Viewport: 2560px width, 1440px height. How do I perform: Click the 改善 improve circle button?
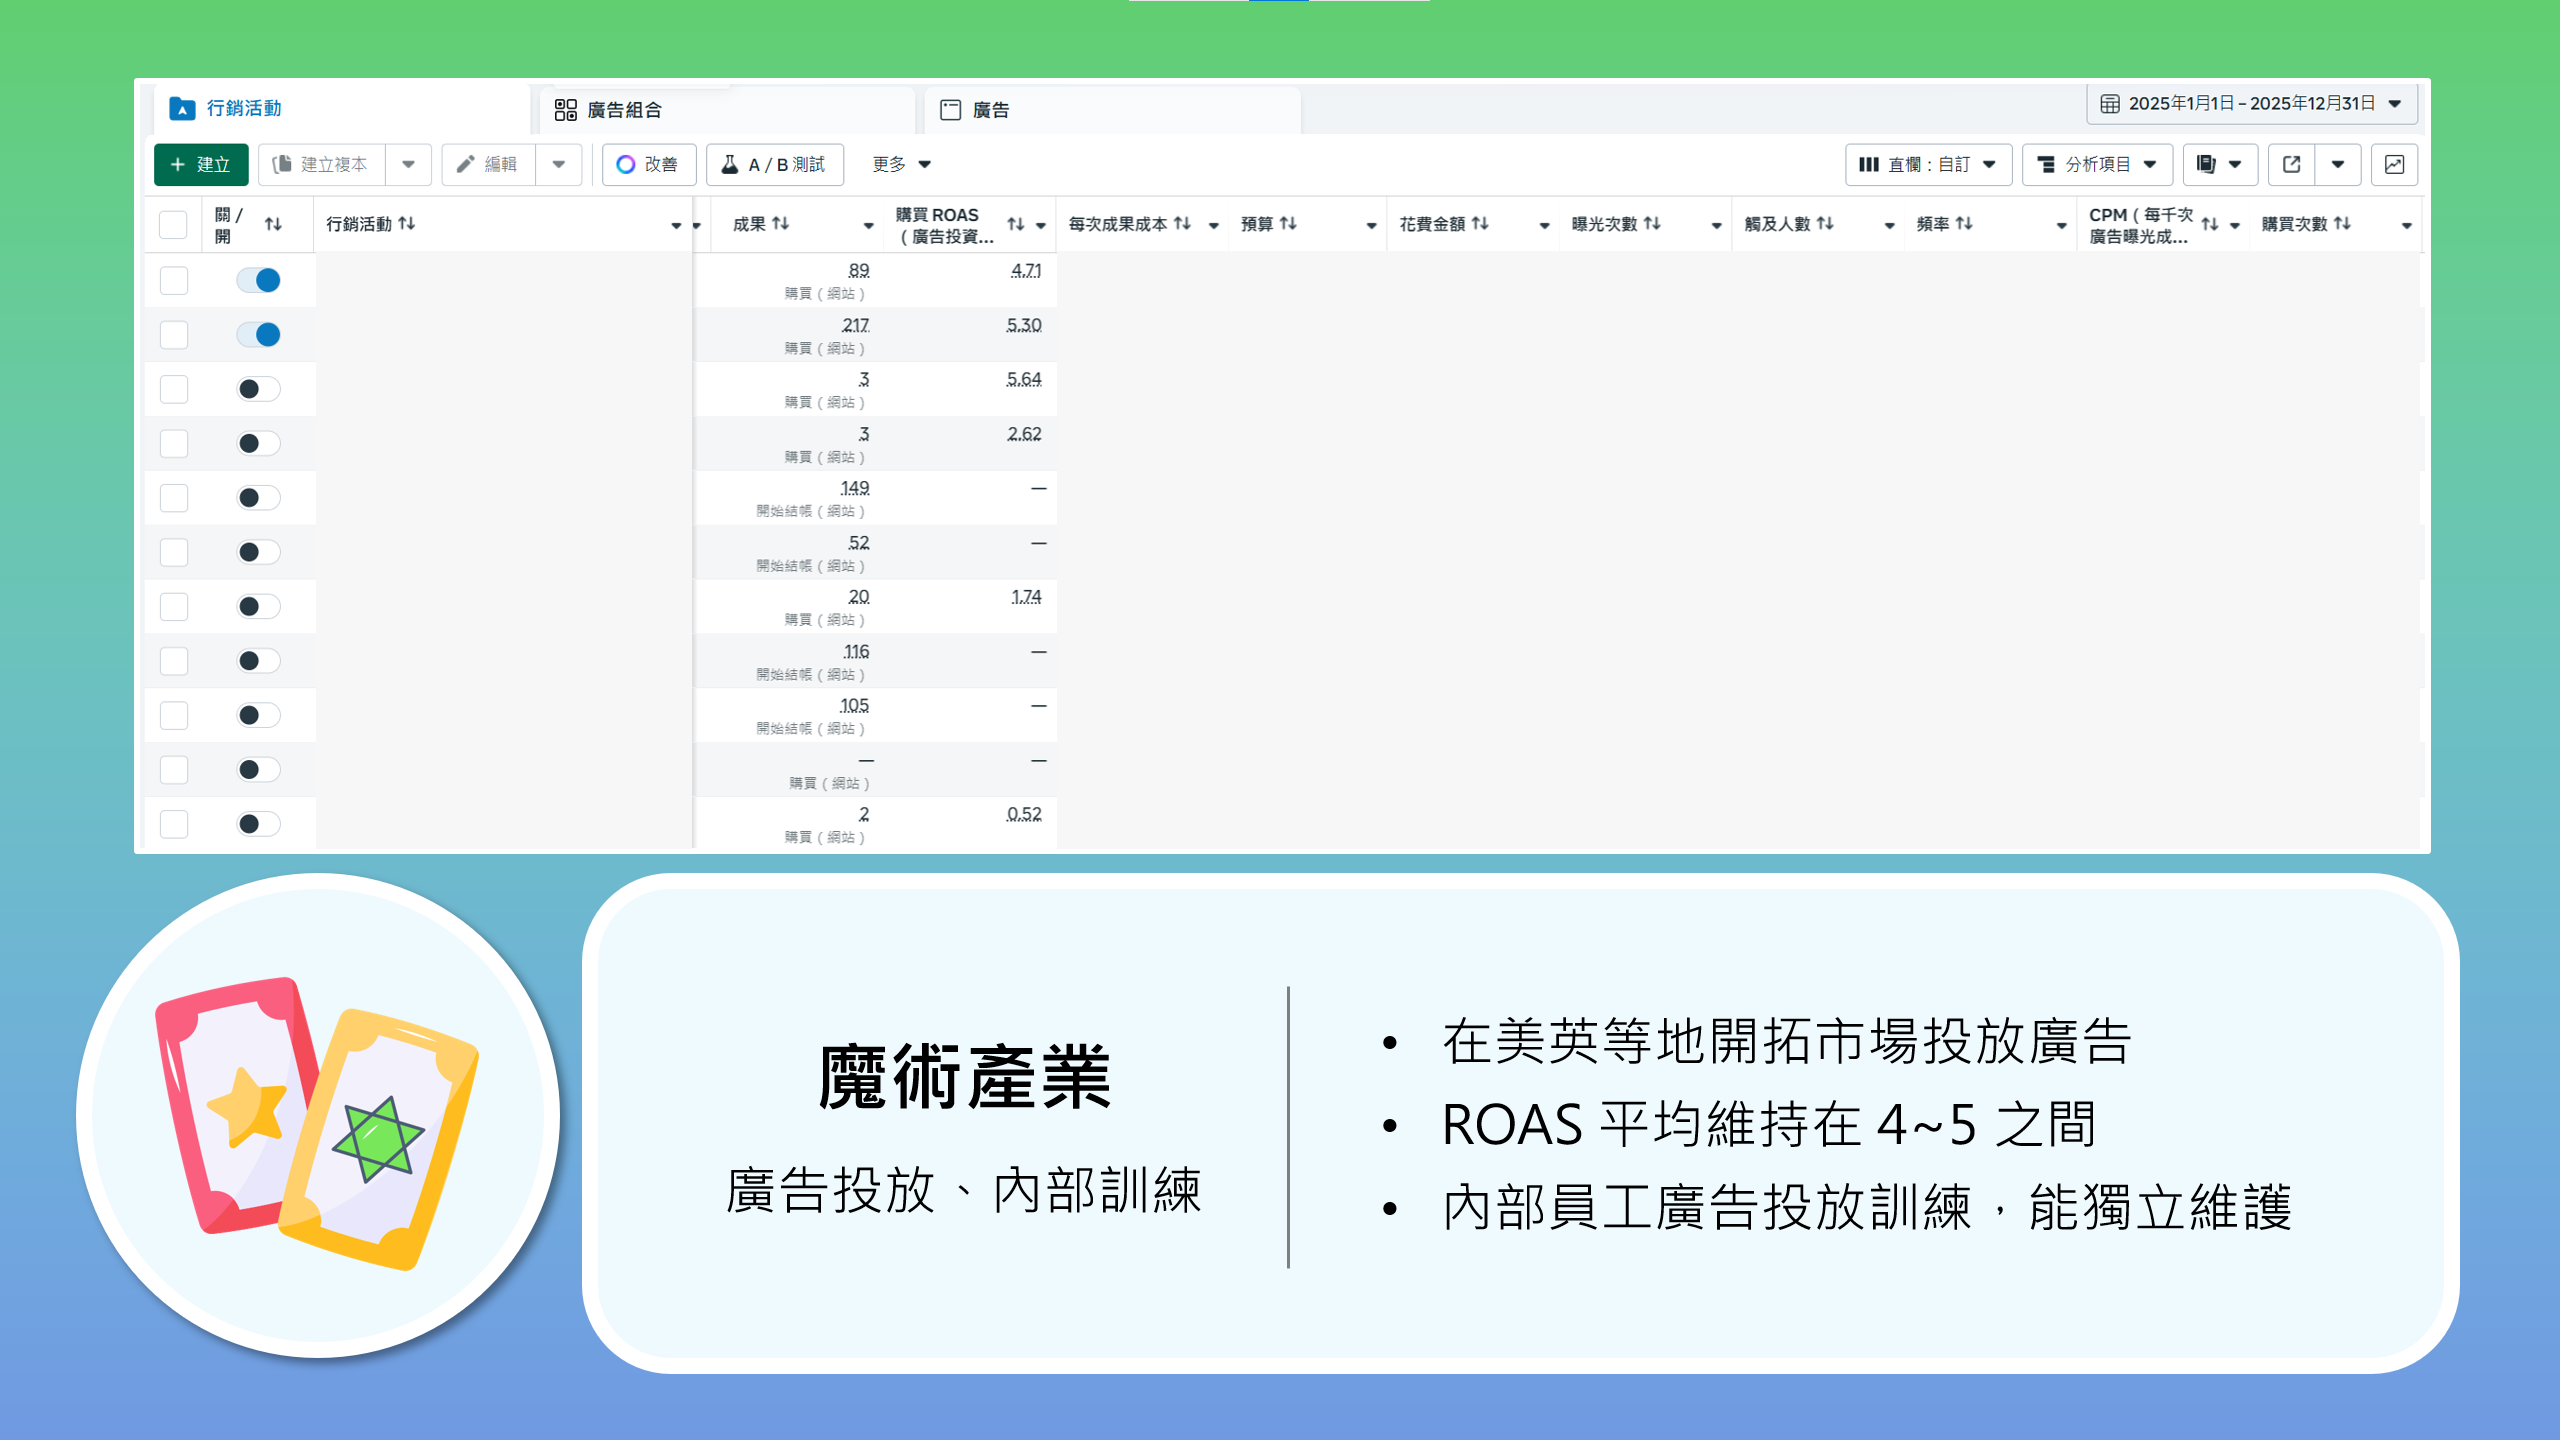pos(648,164)
